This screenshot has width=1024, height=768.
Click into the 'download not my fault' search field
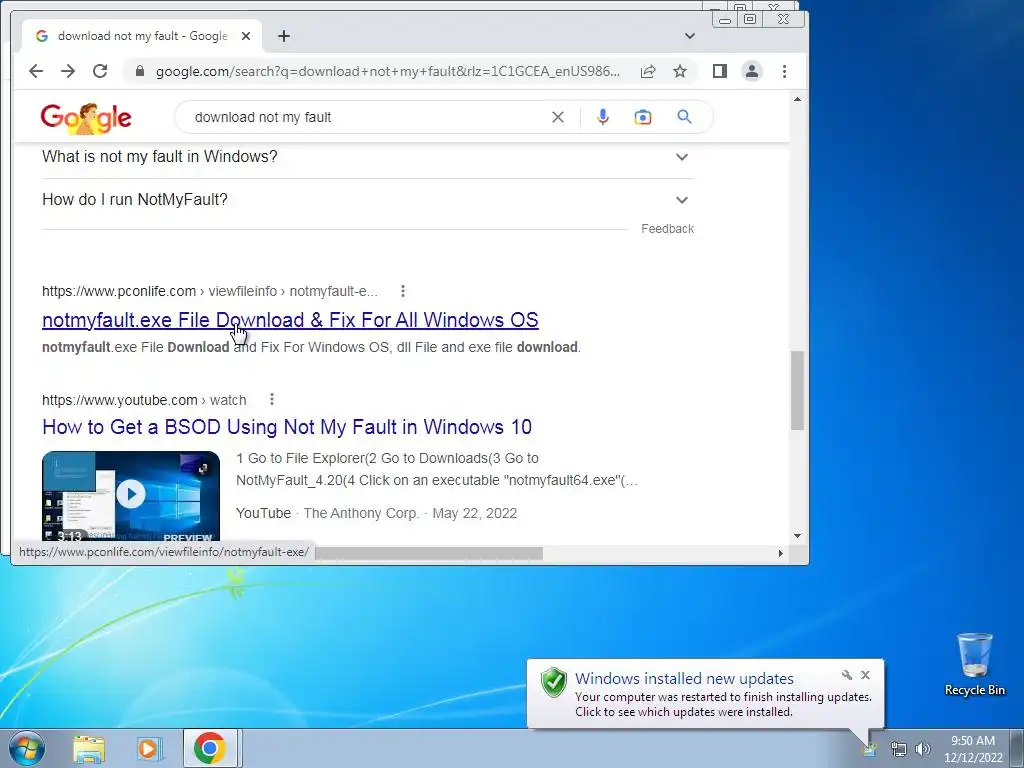(366, 117)
